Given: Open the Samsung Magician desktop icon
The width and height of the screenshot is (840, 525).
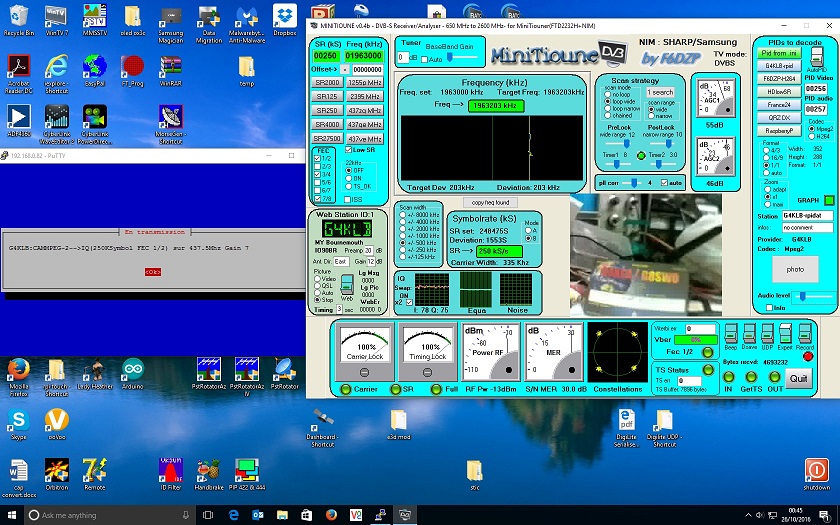Looking at the screenshot, I should pos(171,24).
